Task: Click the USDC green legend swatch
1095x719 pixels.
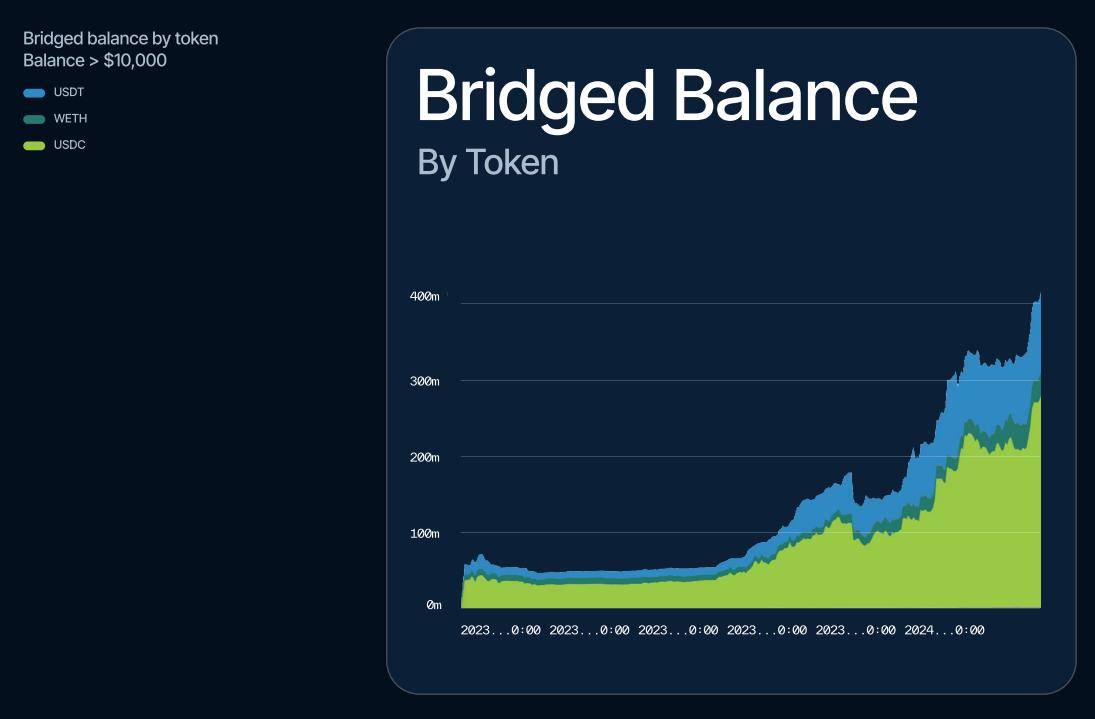Action: (x=34, y=146)
